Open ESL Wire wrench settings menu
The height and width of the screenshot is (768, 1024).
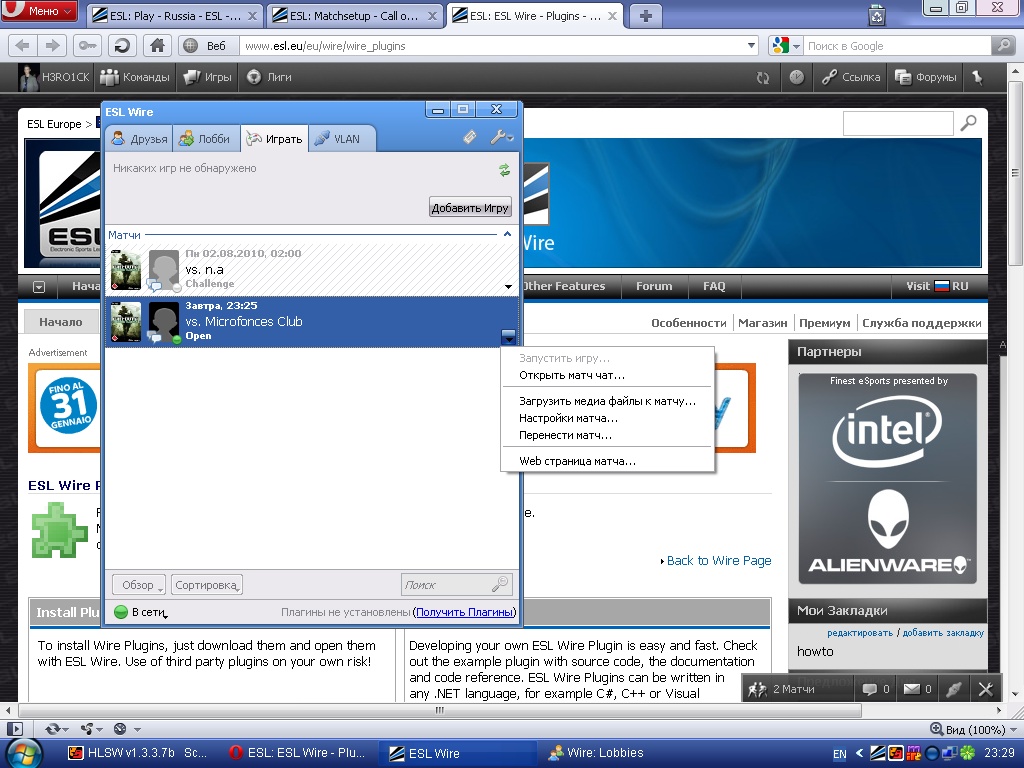pyautogui.click(x=501, y=137)
